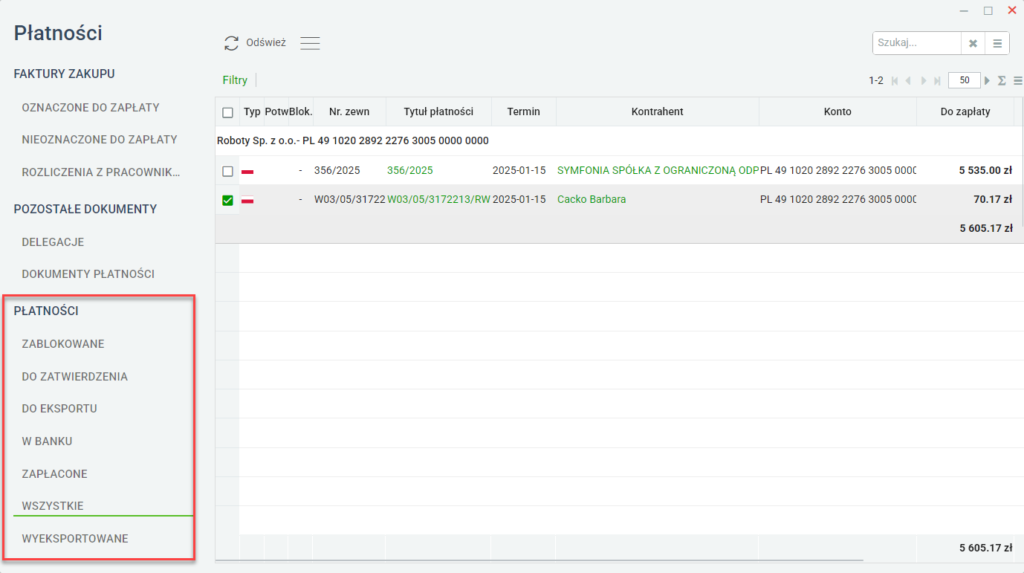Image resolution: width=1024 pixels, height=573 pixels.
Task: Sort by the Blok. column header
Action: [300, 112]
